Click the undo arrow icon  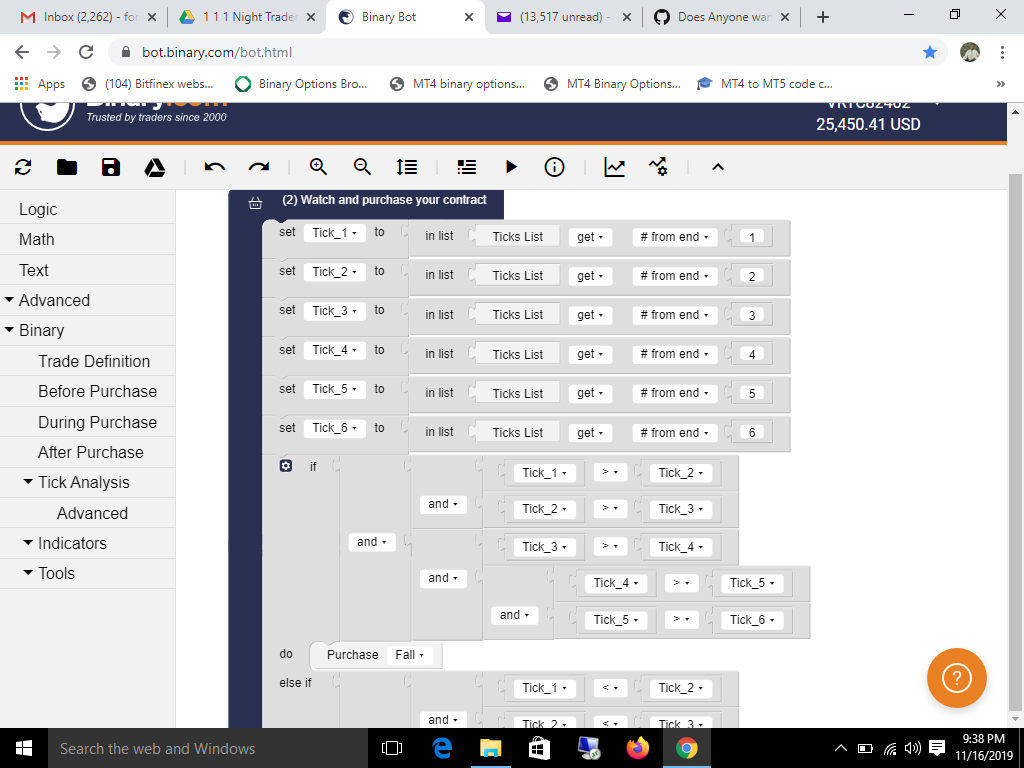click(x=214, y=167)
